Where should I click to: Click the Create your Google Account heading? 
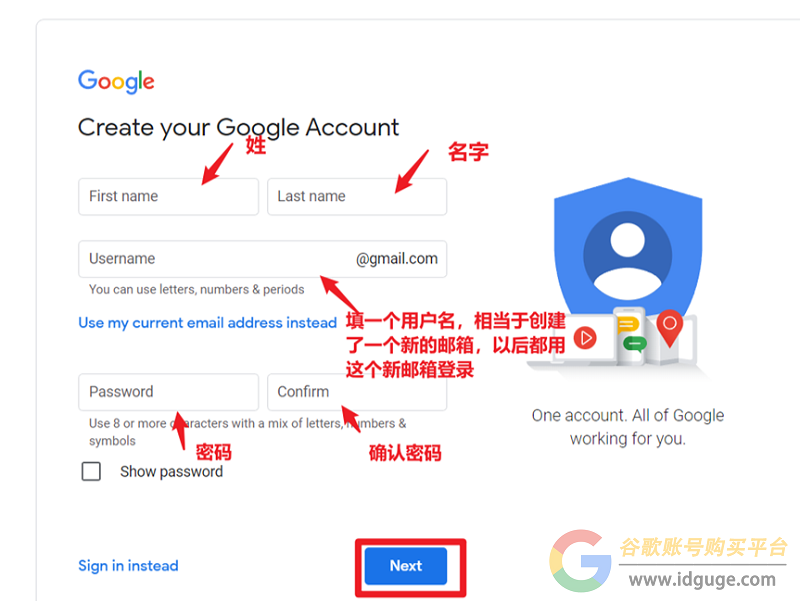(x=238, y=128)
